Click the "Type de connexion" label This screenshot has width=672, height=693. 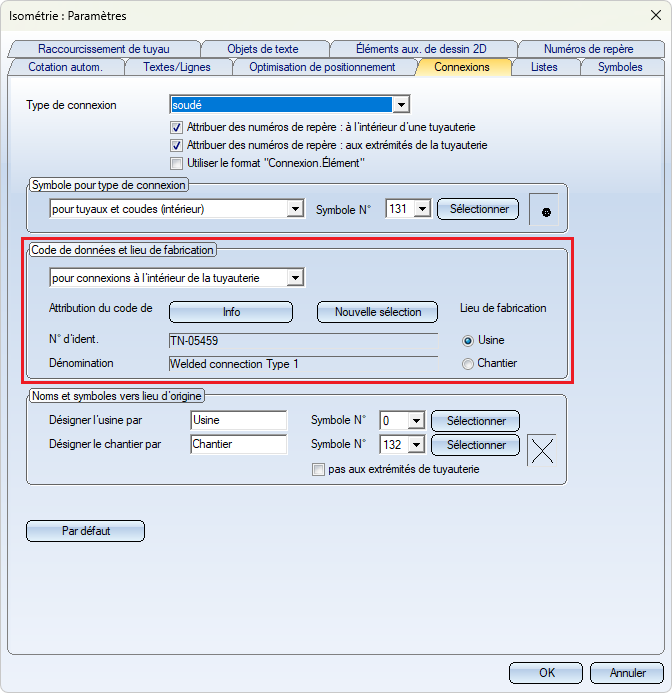coord(71,105)
